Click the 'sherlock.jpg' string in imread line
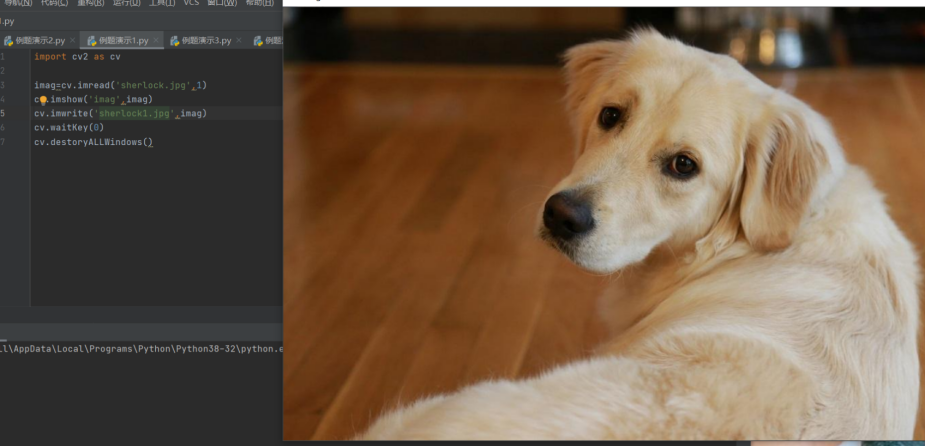This screenshot has width=926, height=447. pos(155,85)
